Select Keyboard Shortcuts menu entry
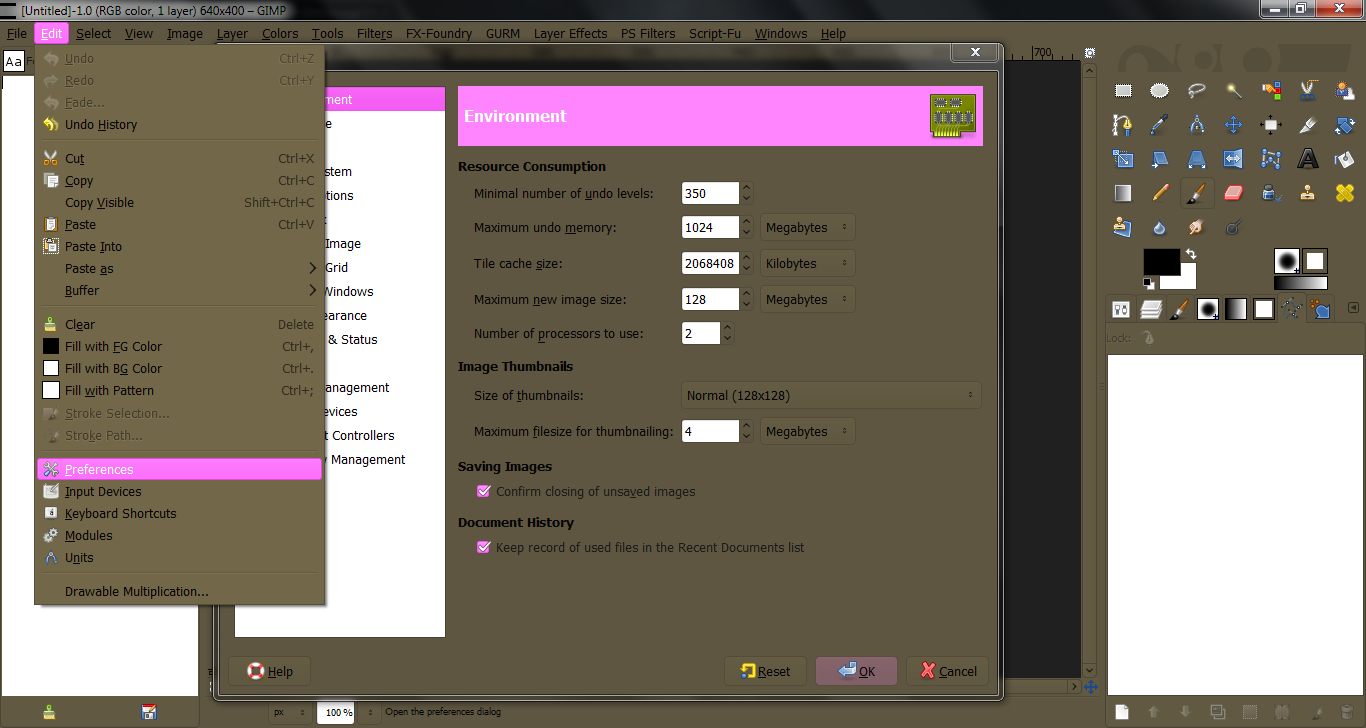 (180, 513)
